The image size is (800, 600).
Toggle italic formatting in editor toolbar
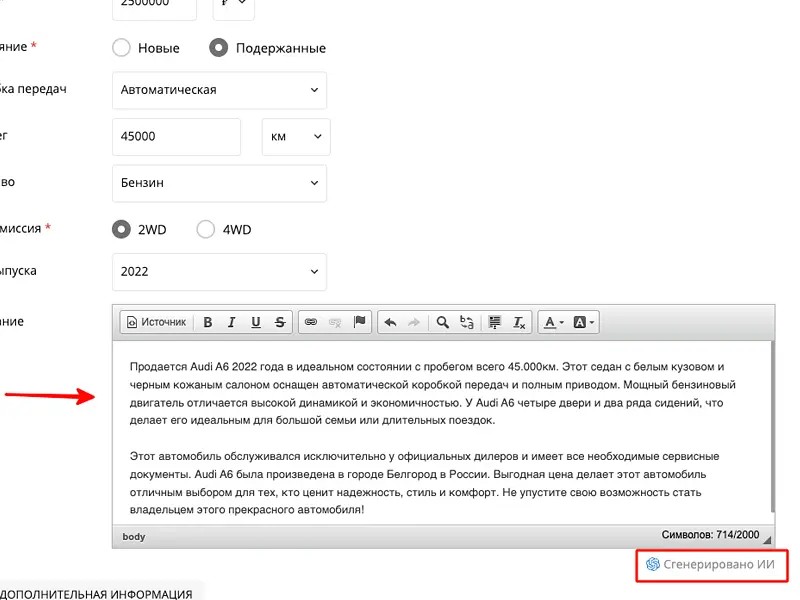coord(232,322)
